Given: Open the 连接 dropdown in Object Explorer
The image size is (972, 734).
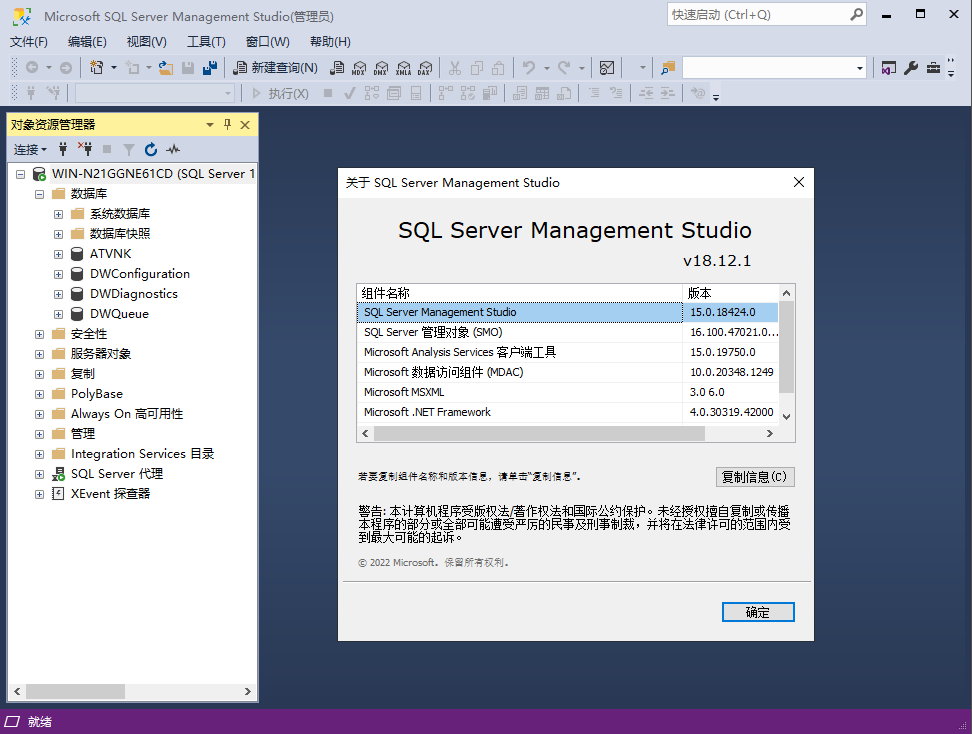Looking at the screenshot, I should click(x=30, y=149).
